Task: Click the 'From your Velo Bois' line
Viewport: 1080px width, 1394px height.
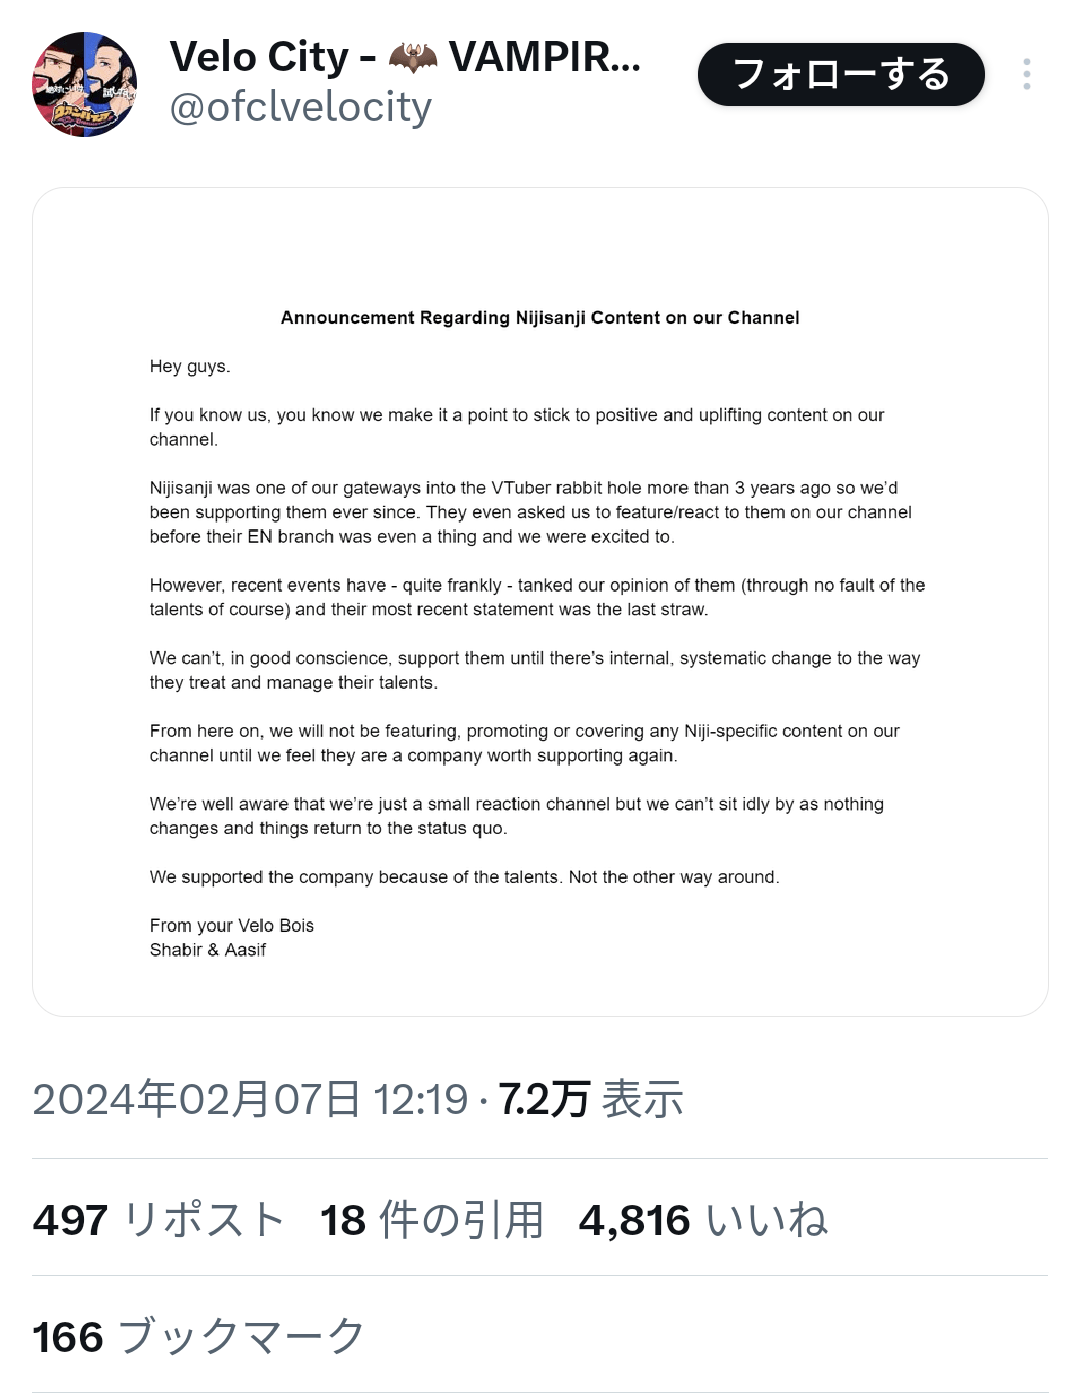Action: pyautogui.click(x=232, y=926)
